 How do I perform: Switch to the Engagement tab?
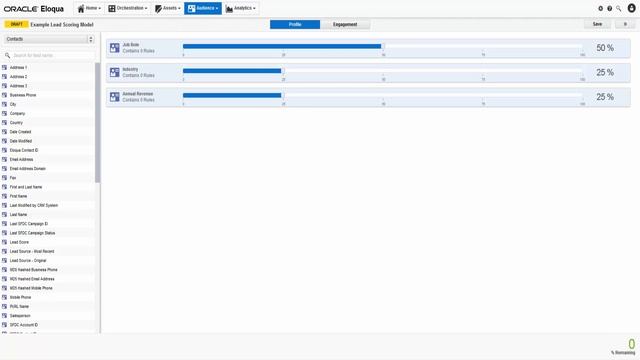click(x=345, y=24)
